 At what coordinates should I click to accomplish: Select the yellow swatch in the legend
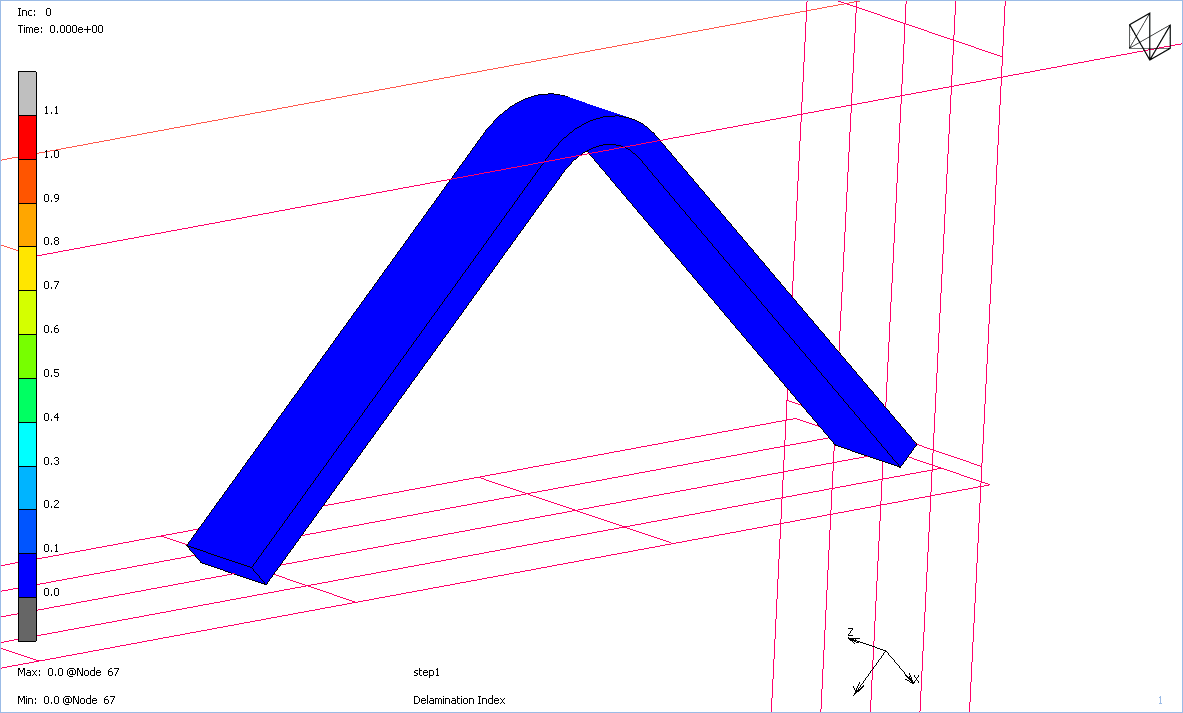coord(27,268)
